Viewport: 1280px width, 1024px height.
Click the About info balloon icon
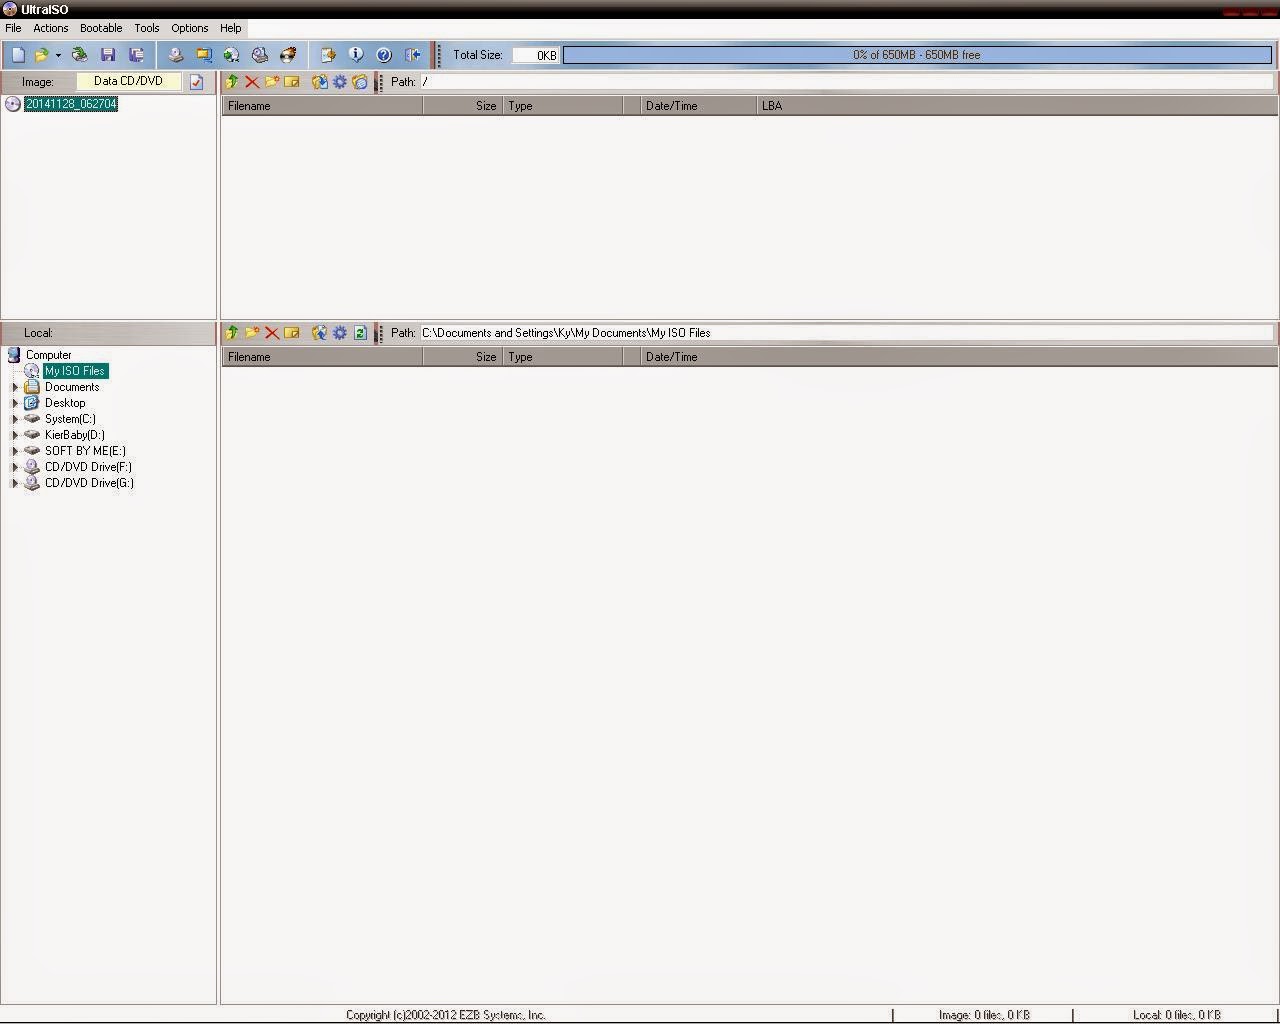click(356, 55)
